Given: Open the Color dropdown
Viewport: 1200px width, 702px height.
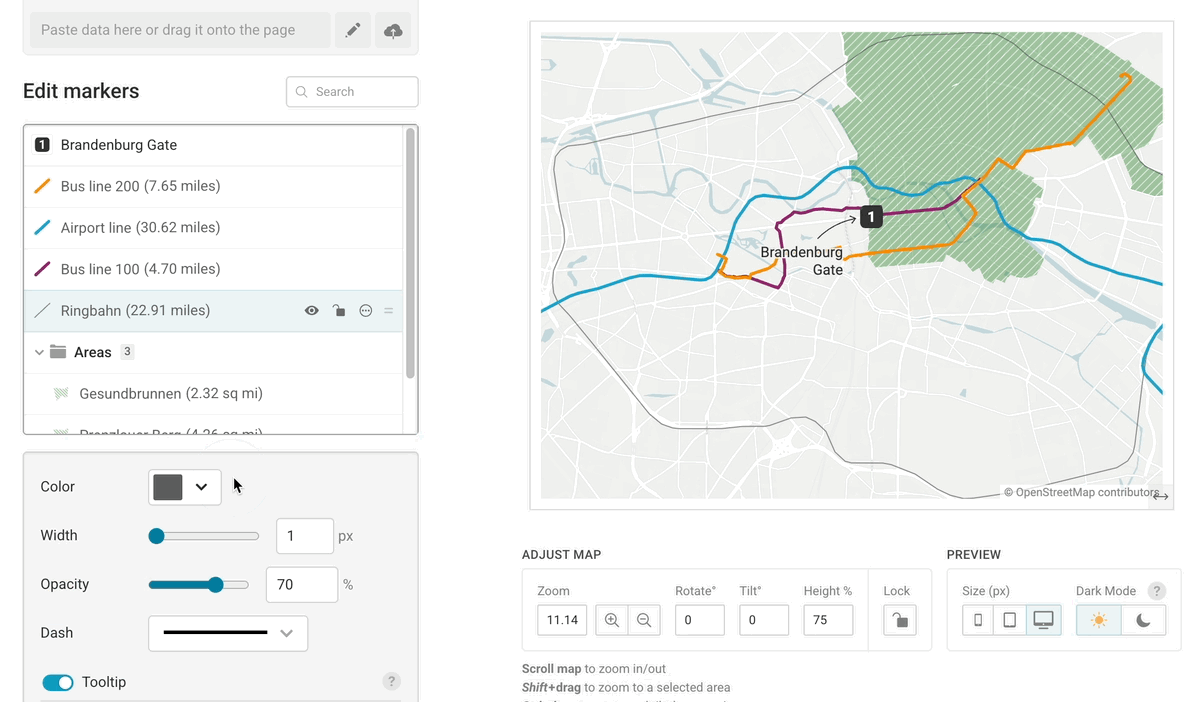Looking at the screenshot, I should (185, 487).
